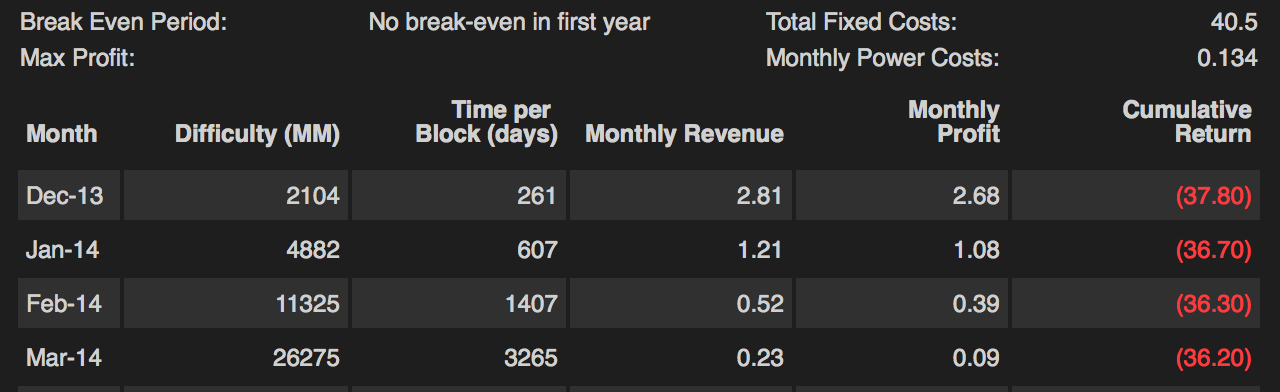The height and width of the screenshot is (392, 1280).
Task: Click difficulty value 2104
Action: pos(314,196)
